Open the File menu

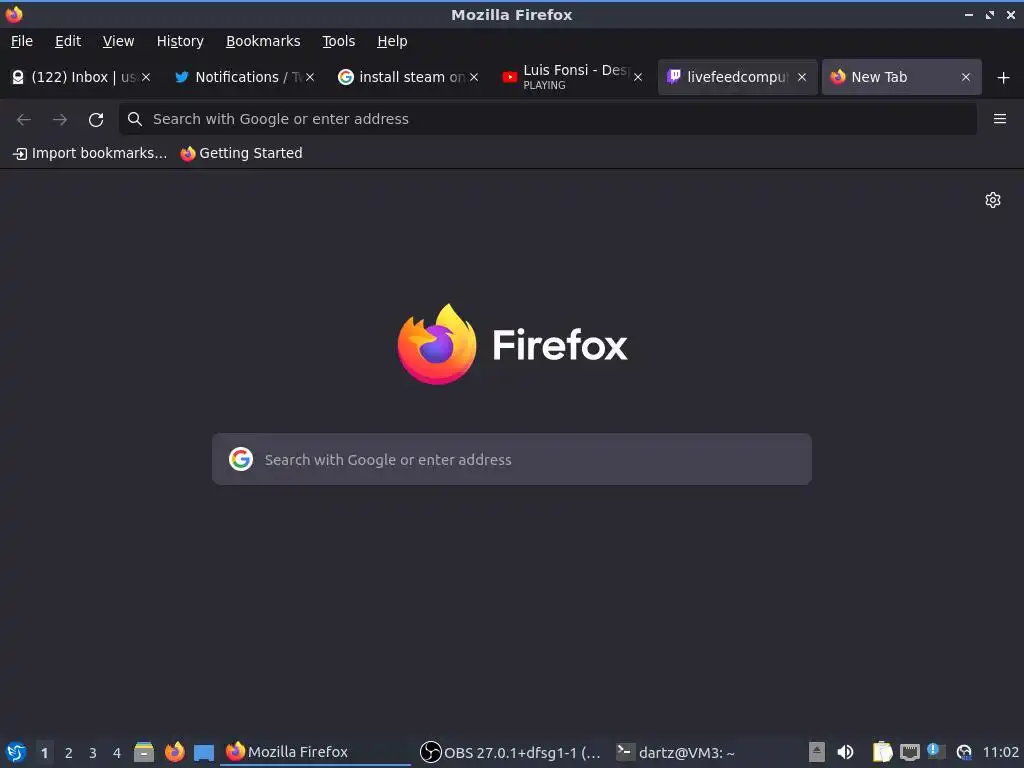[22, 41]
